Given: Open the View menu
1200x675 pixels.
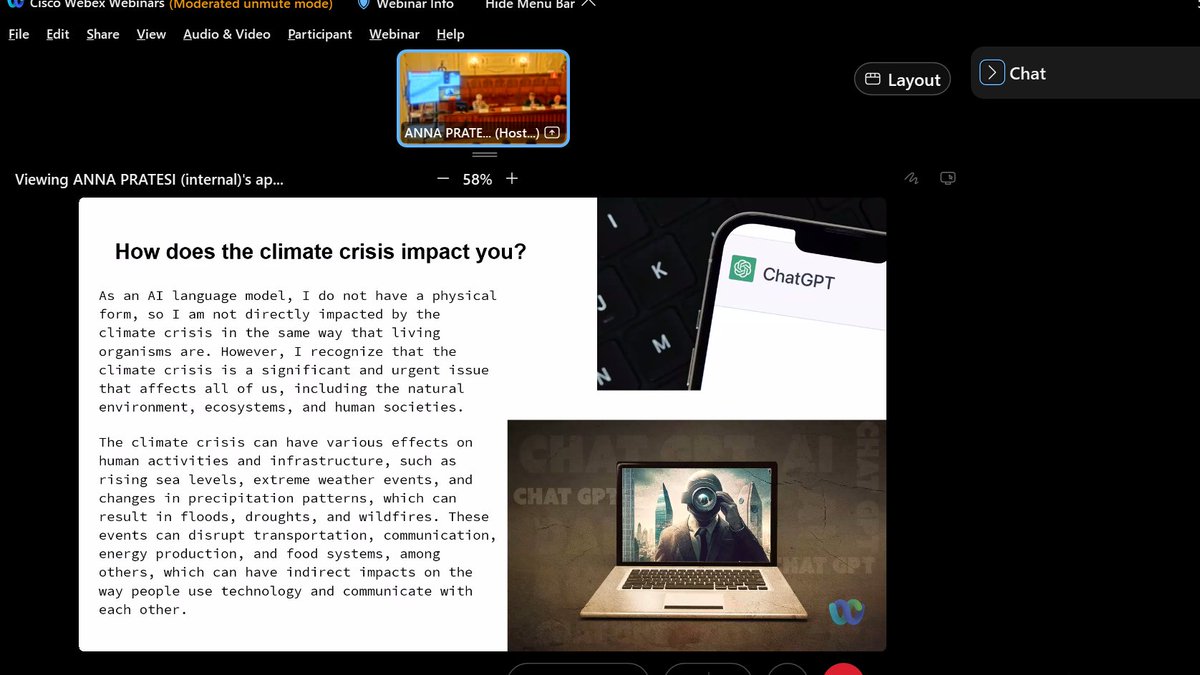Looking at the screenshot, I should pyautogui.click(x=151, y=34).
